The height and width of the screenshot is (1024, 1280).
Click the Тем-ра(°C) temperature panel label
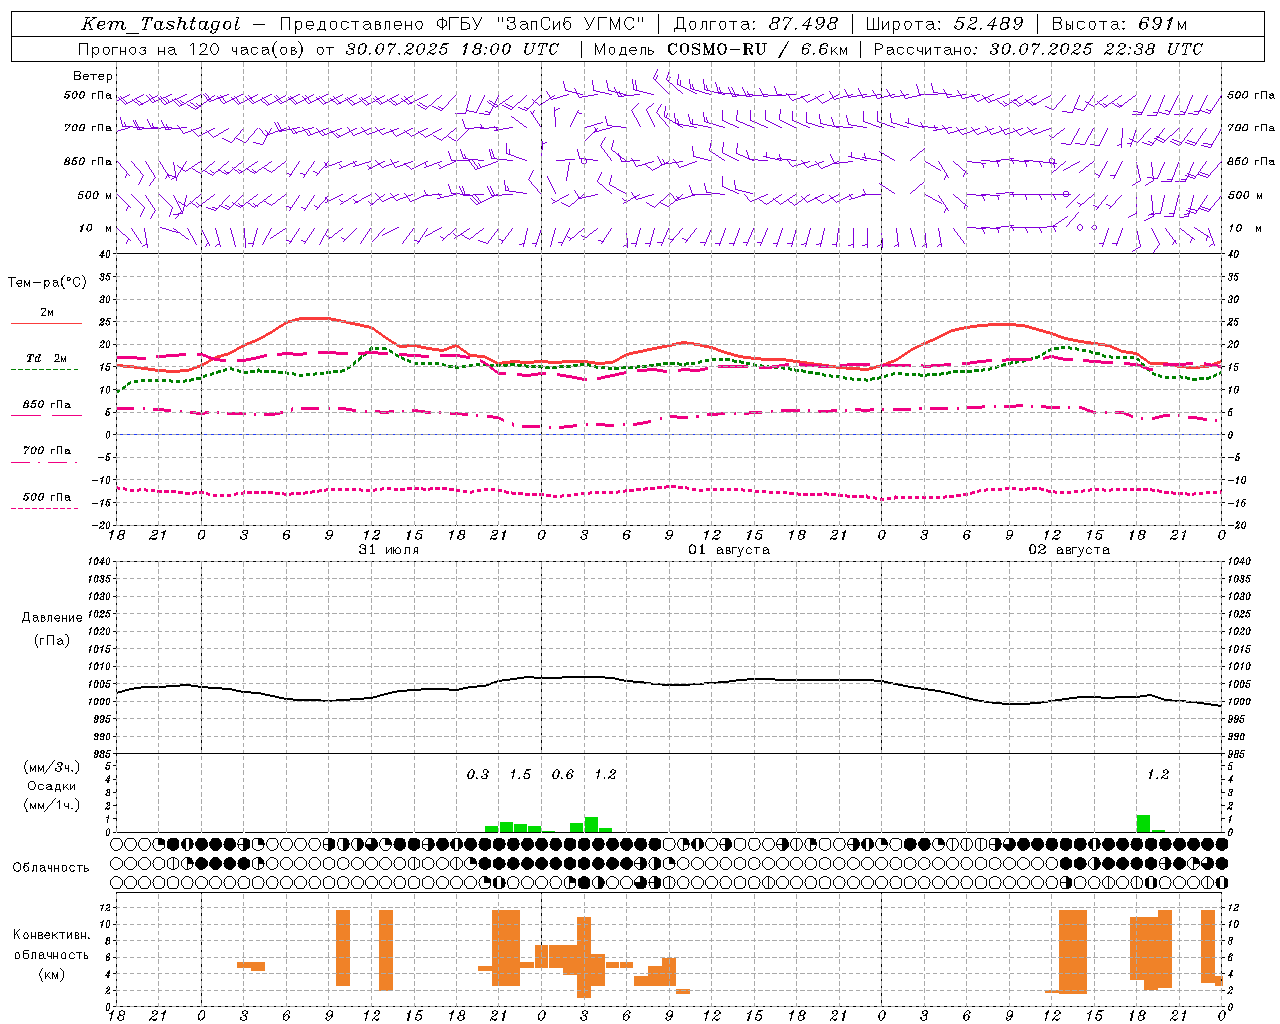click(x=47, y=283)
